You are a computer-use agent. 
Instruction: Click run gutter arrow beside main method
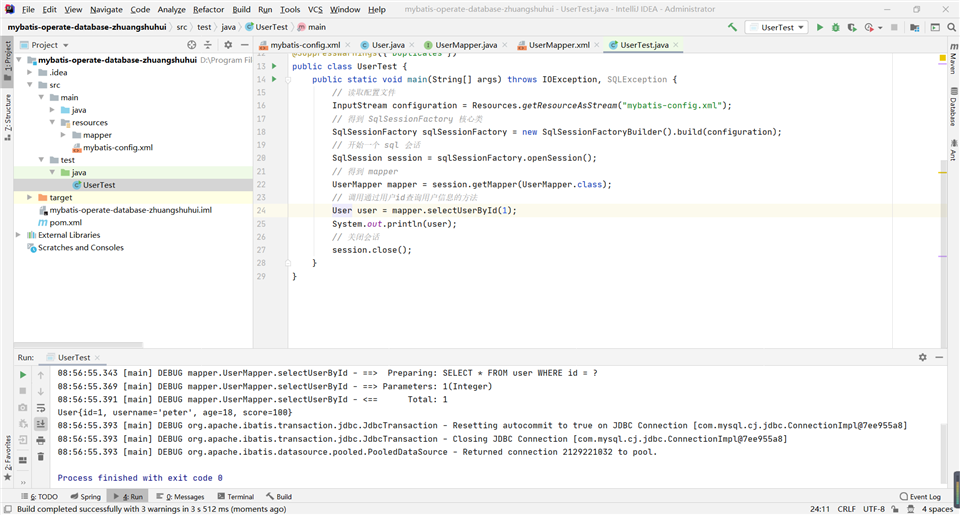(x=274, y=79)
